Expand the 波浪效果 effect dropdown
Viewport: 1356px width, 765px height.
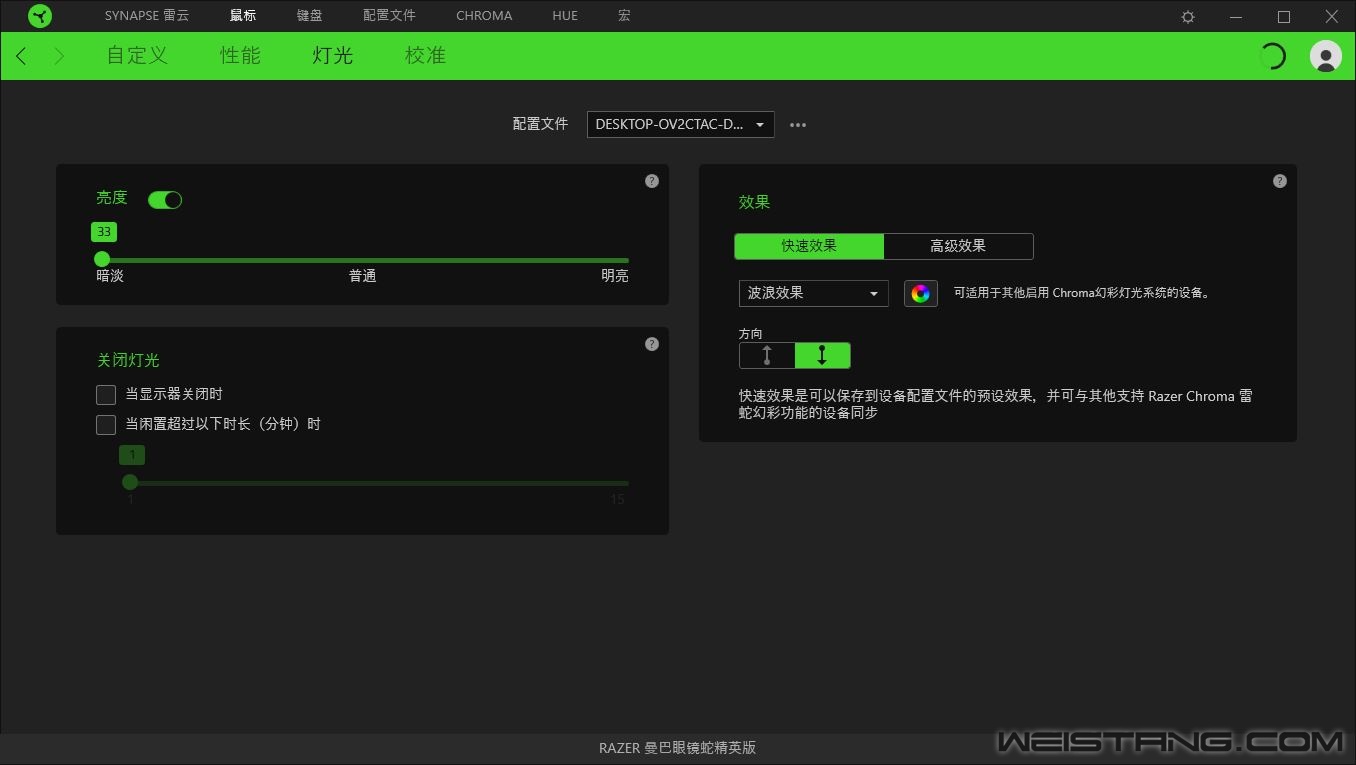point(813,293)
